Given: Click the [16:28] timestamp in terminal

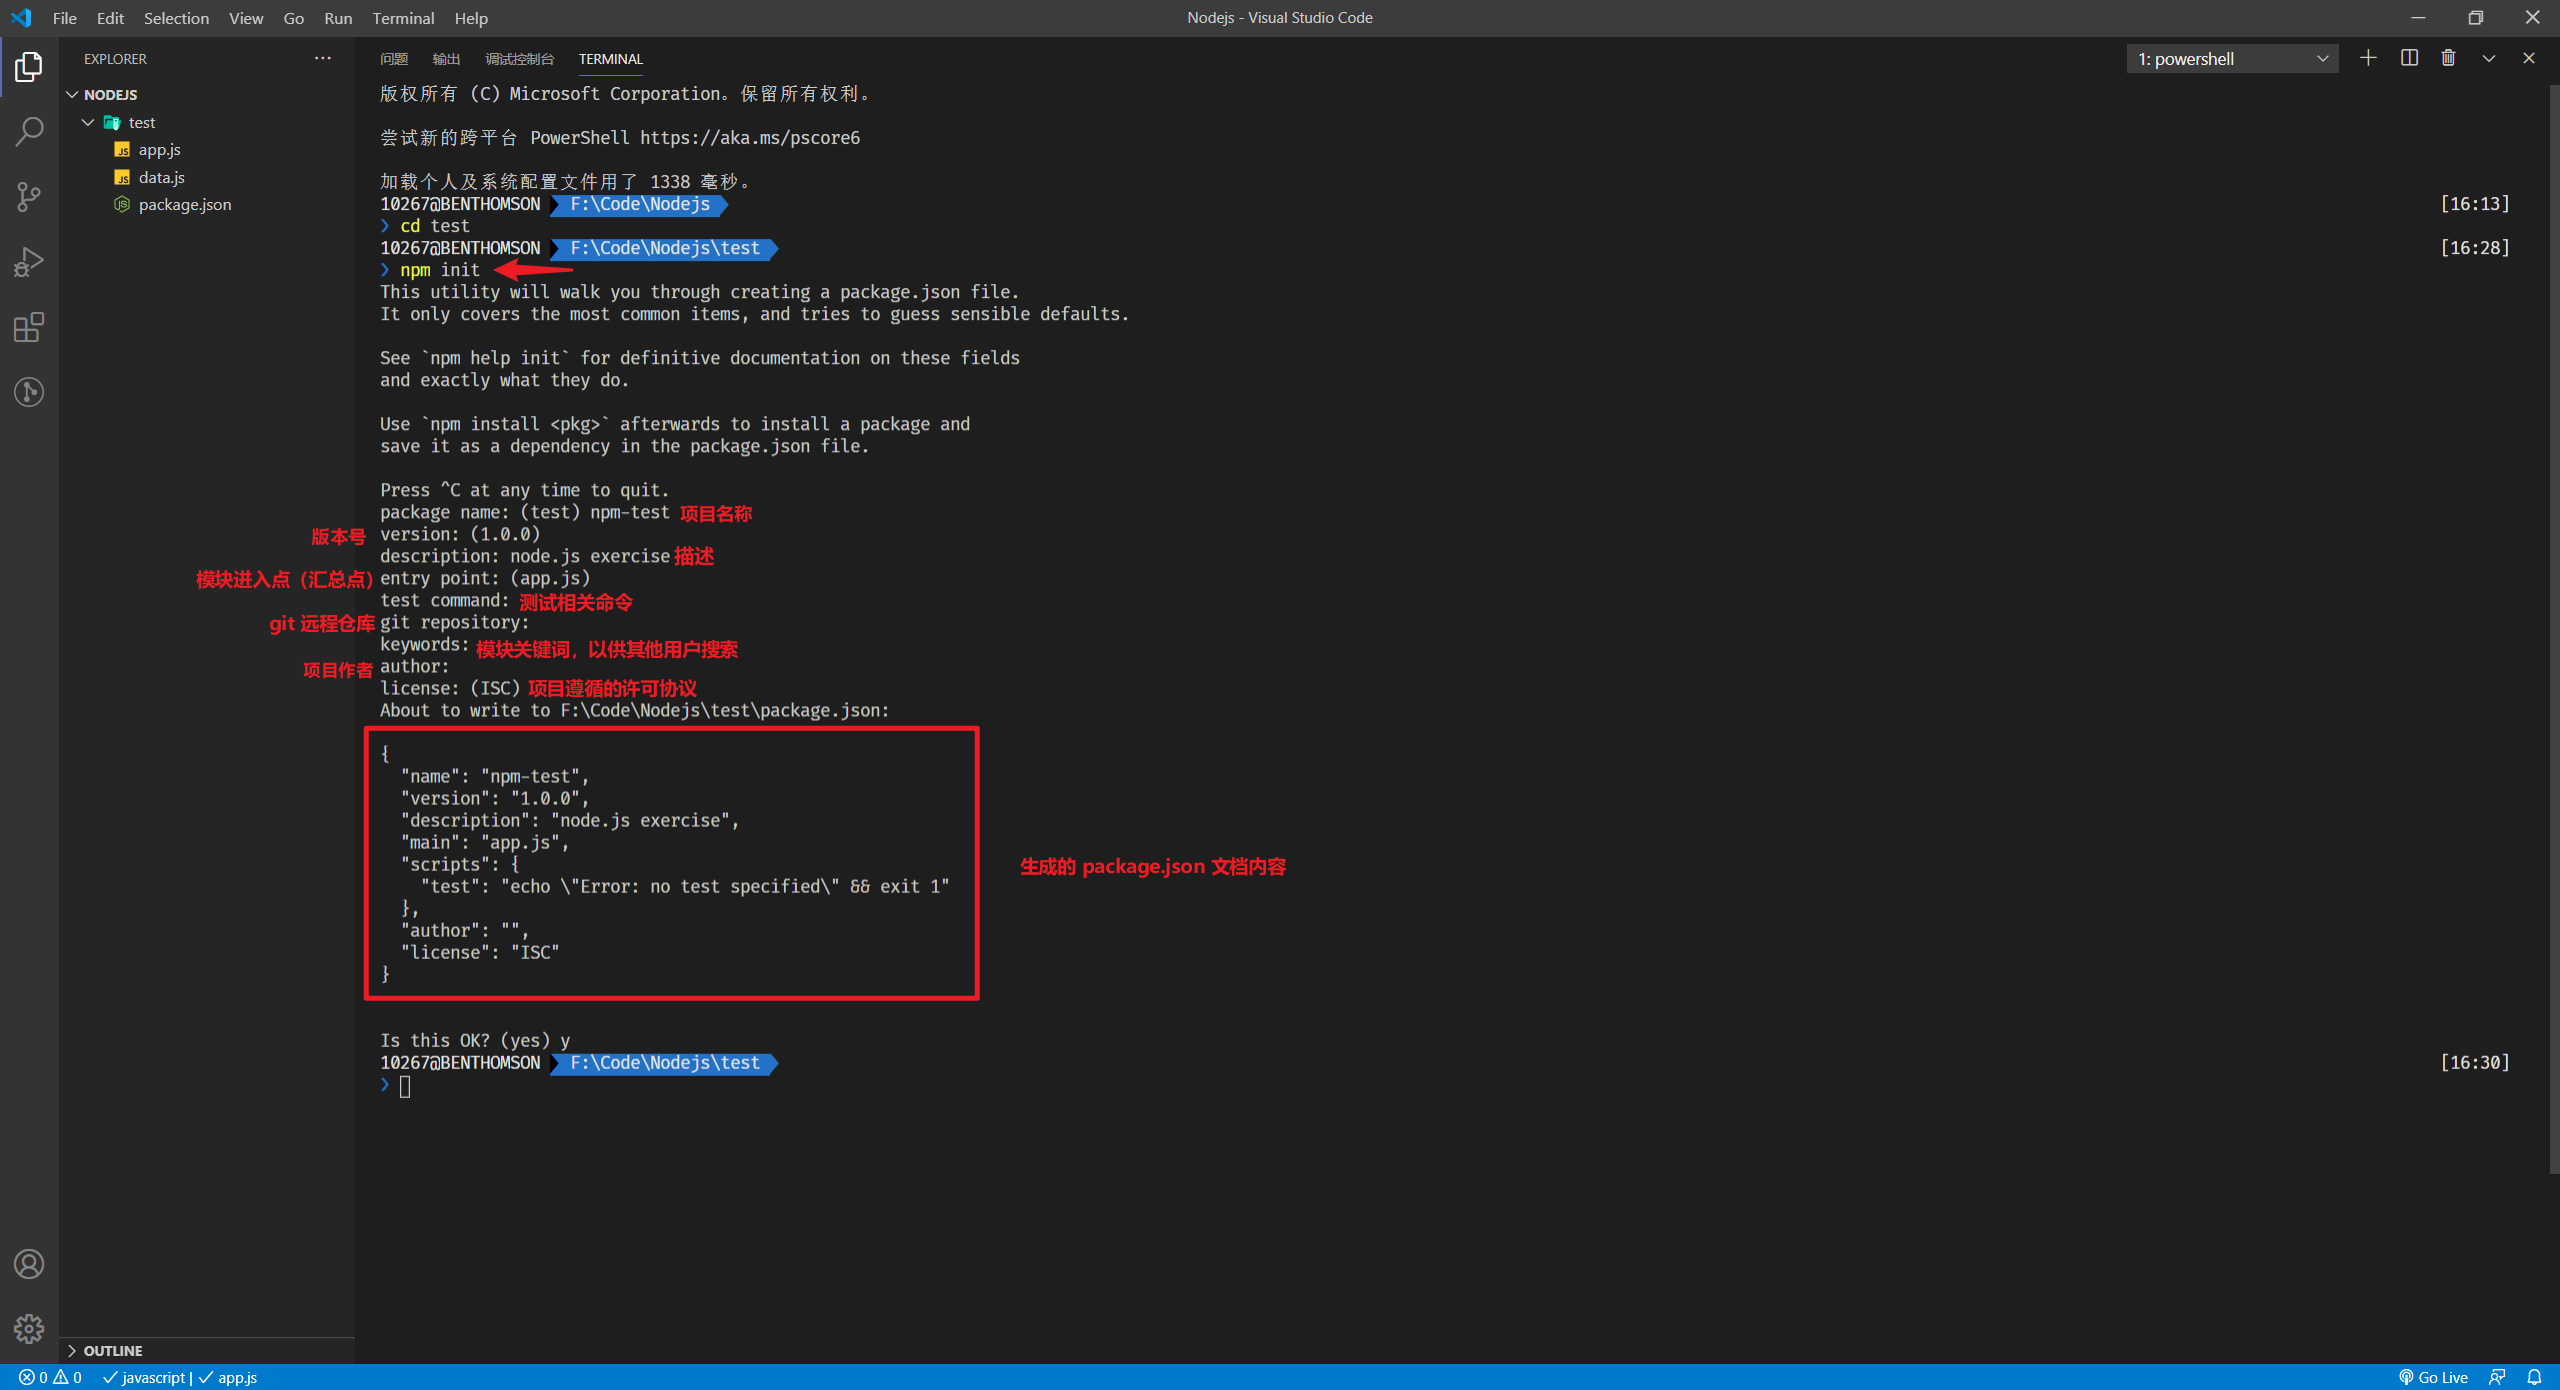Looking at the screenshot, I should 2475,248.
